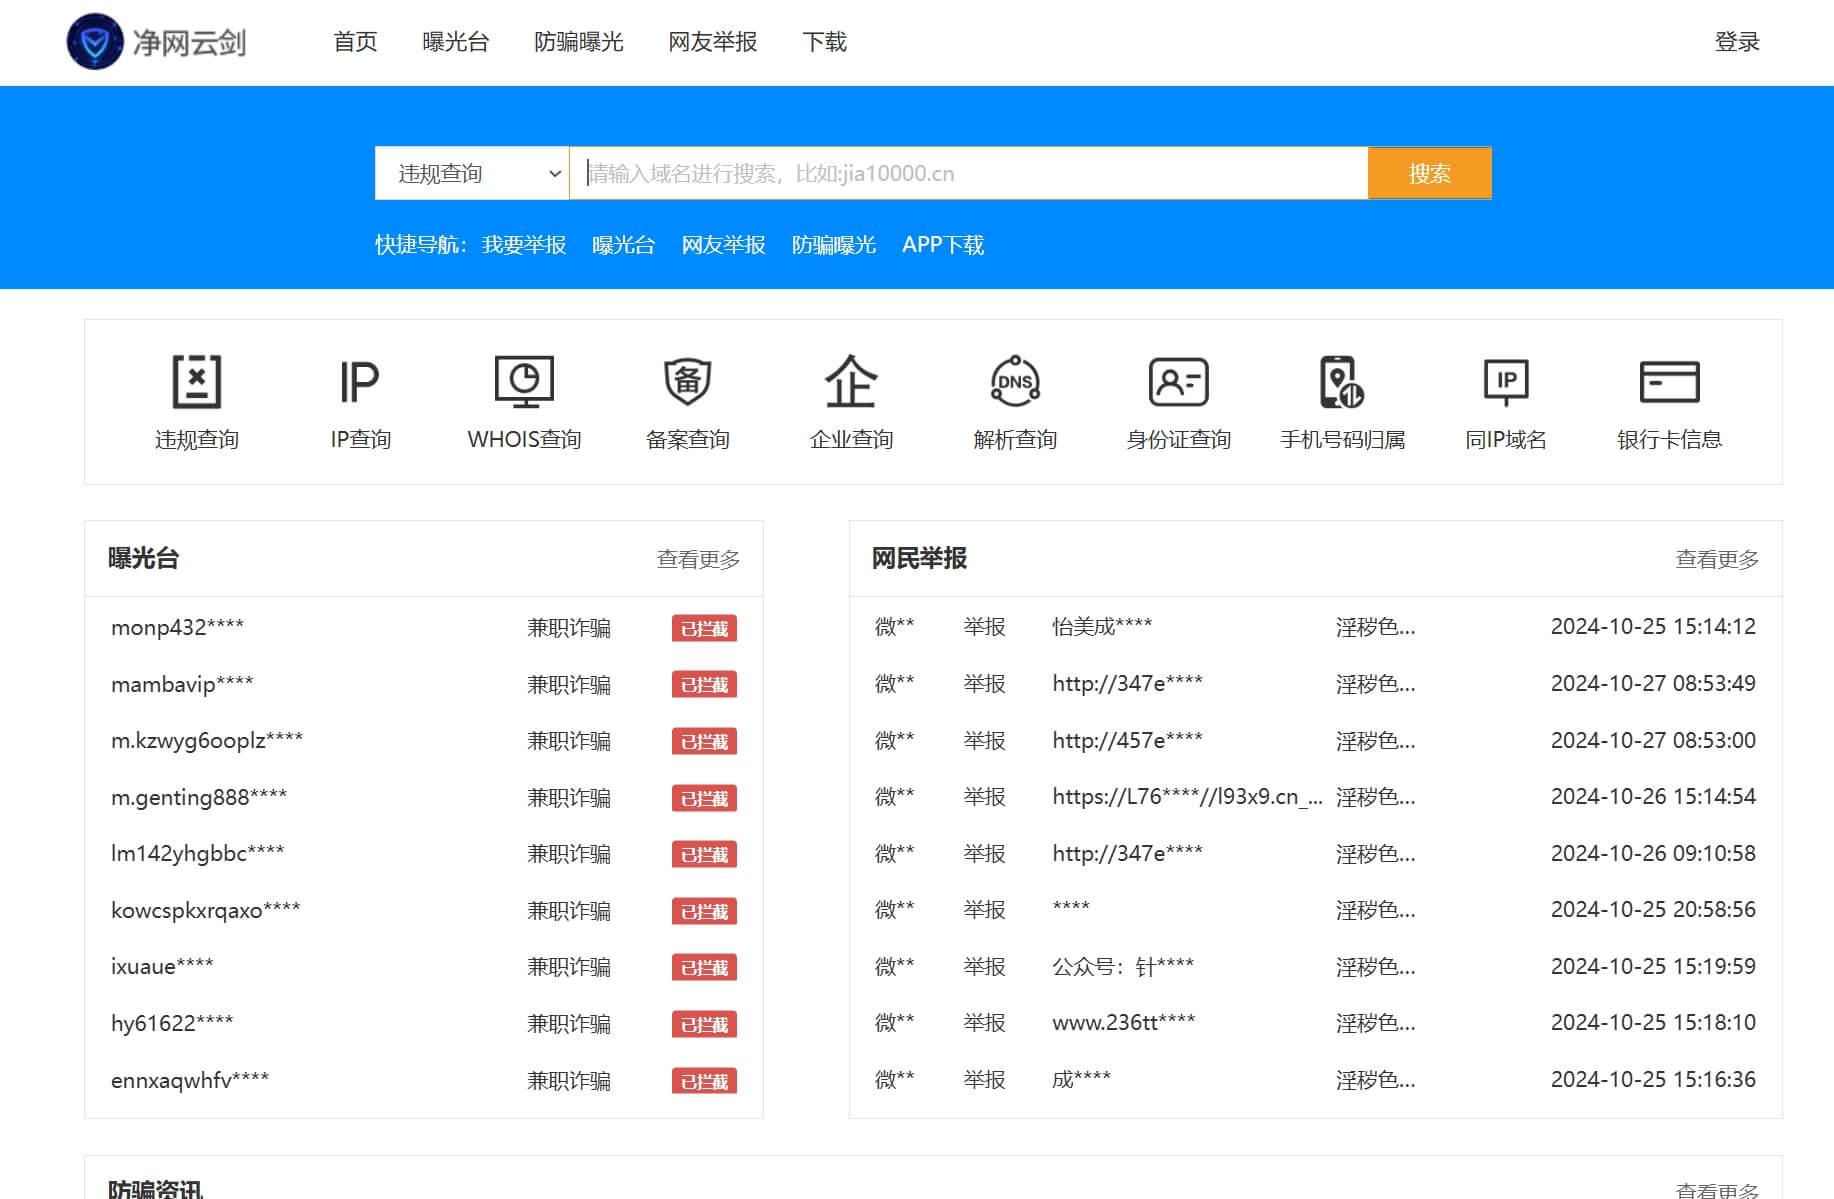Open 网友举报 in top navigation
This screenshot has height=1199, width=1834.
tap(713, 42)
